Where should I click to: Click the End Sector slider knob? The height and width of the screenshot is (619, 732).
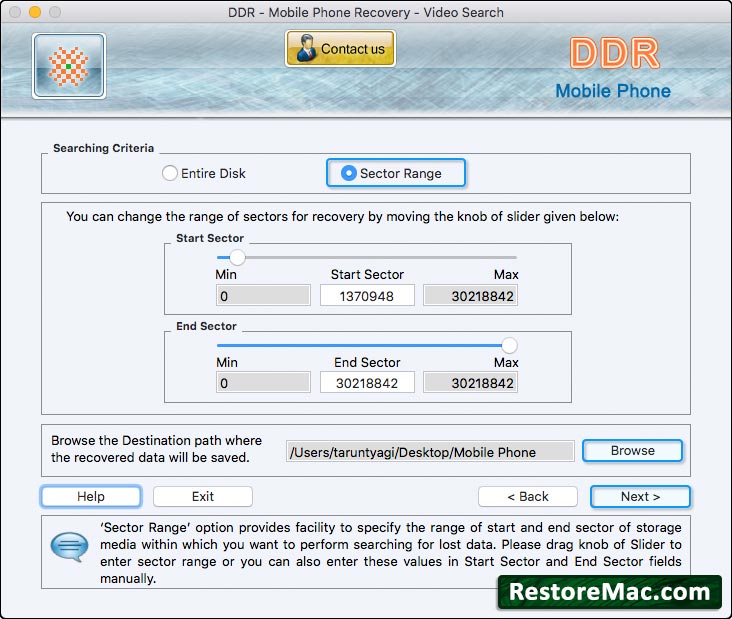coord(509,345)
